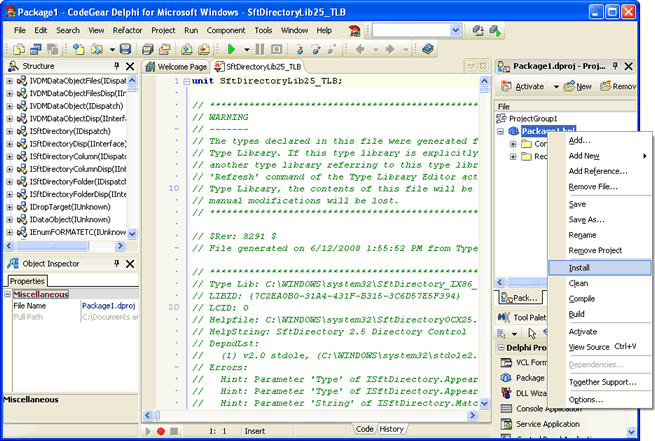Collapse the Delphi Projects palette category

point(500,347)
